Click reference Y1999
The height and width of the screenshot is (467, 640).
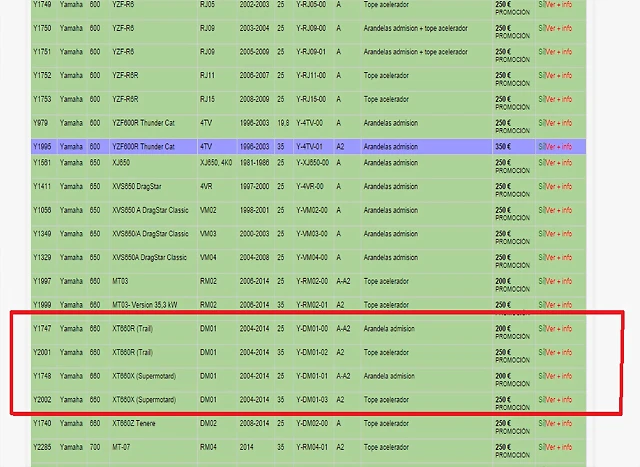point(42,305)
